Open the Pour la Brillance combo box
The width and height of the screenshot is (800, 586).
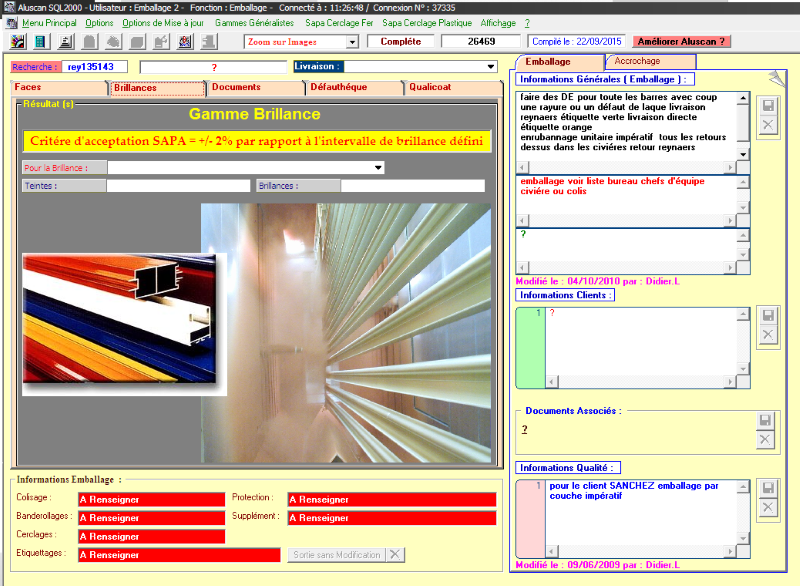point(378,168)
